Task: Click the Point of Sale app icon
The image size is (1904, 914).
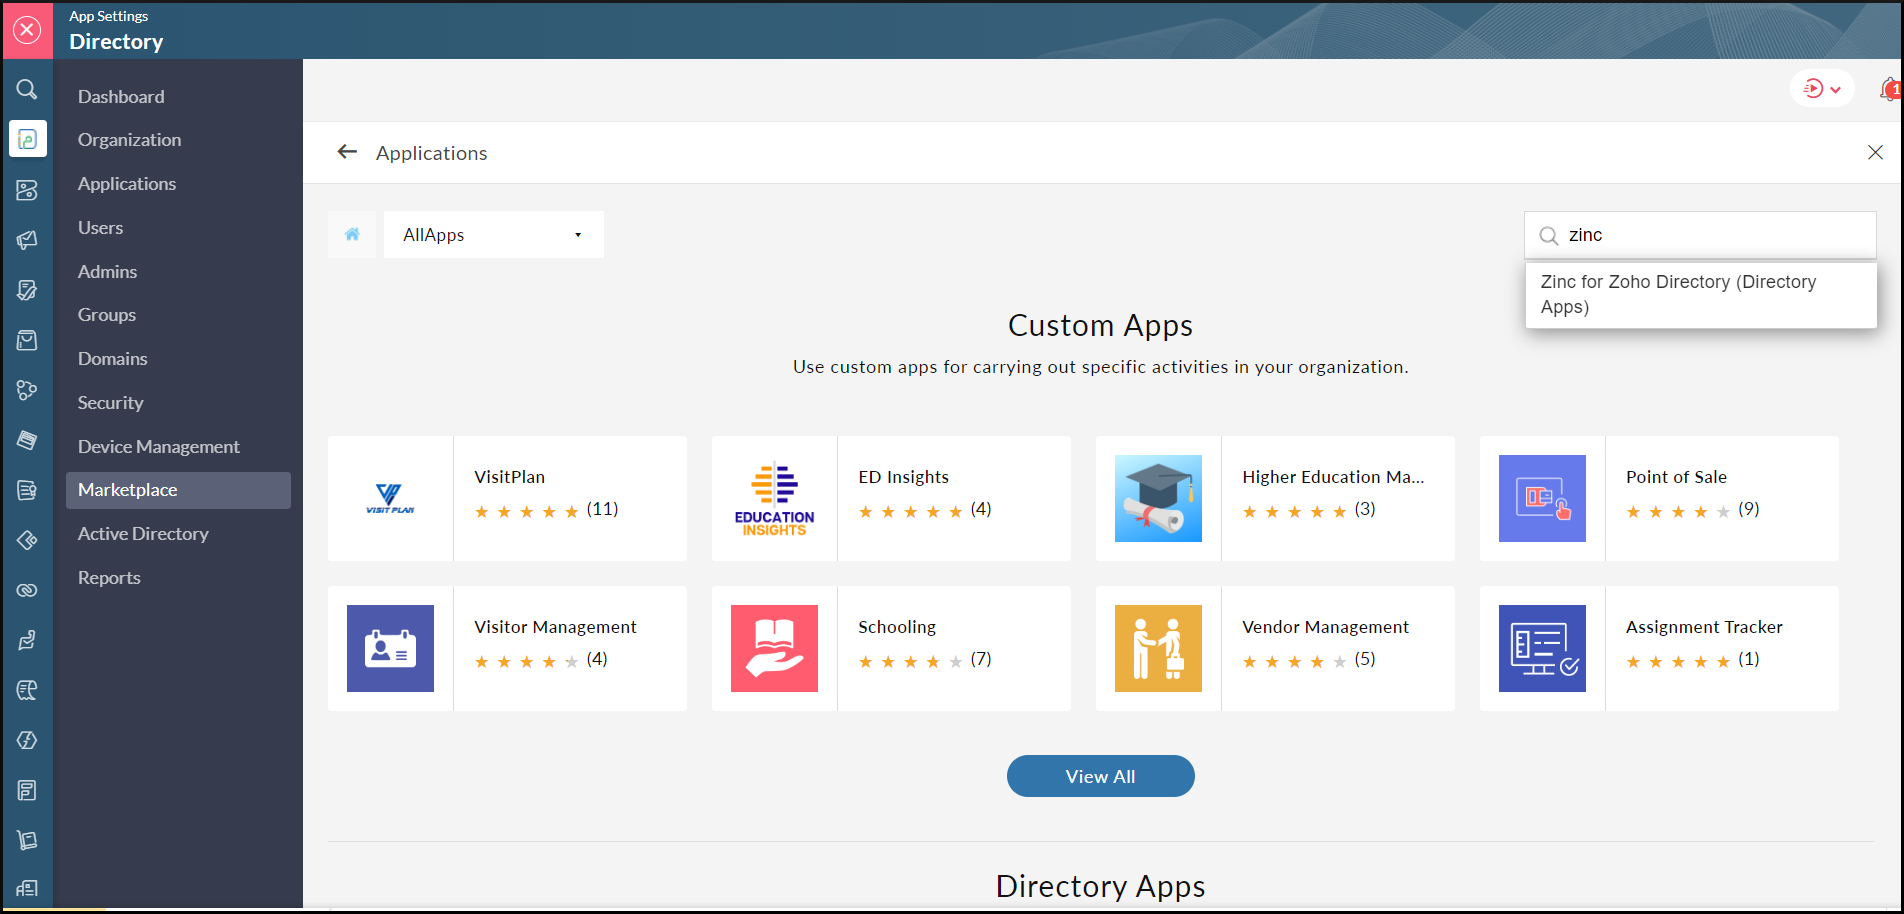Action: [1541, 498]
